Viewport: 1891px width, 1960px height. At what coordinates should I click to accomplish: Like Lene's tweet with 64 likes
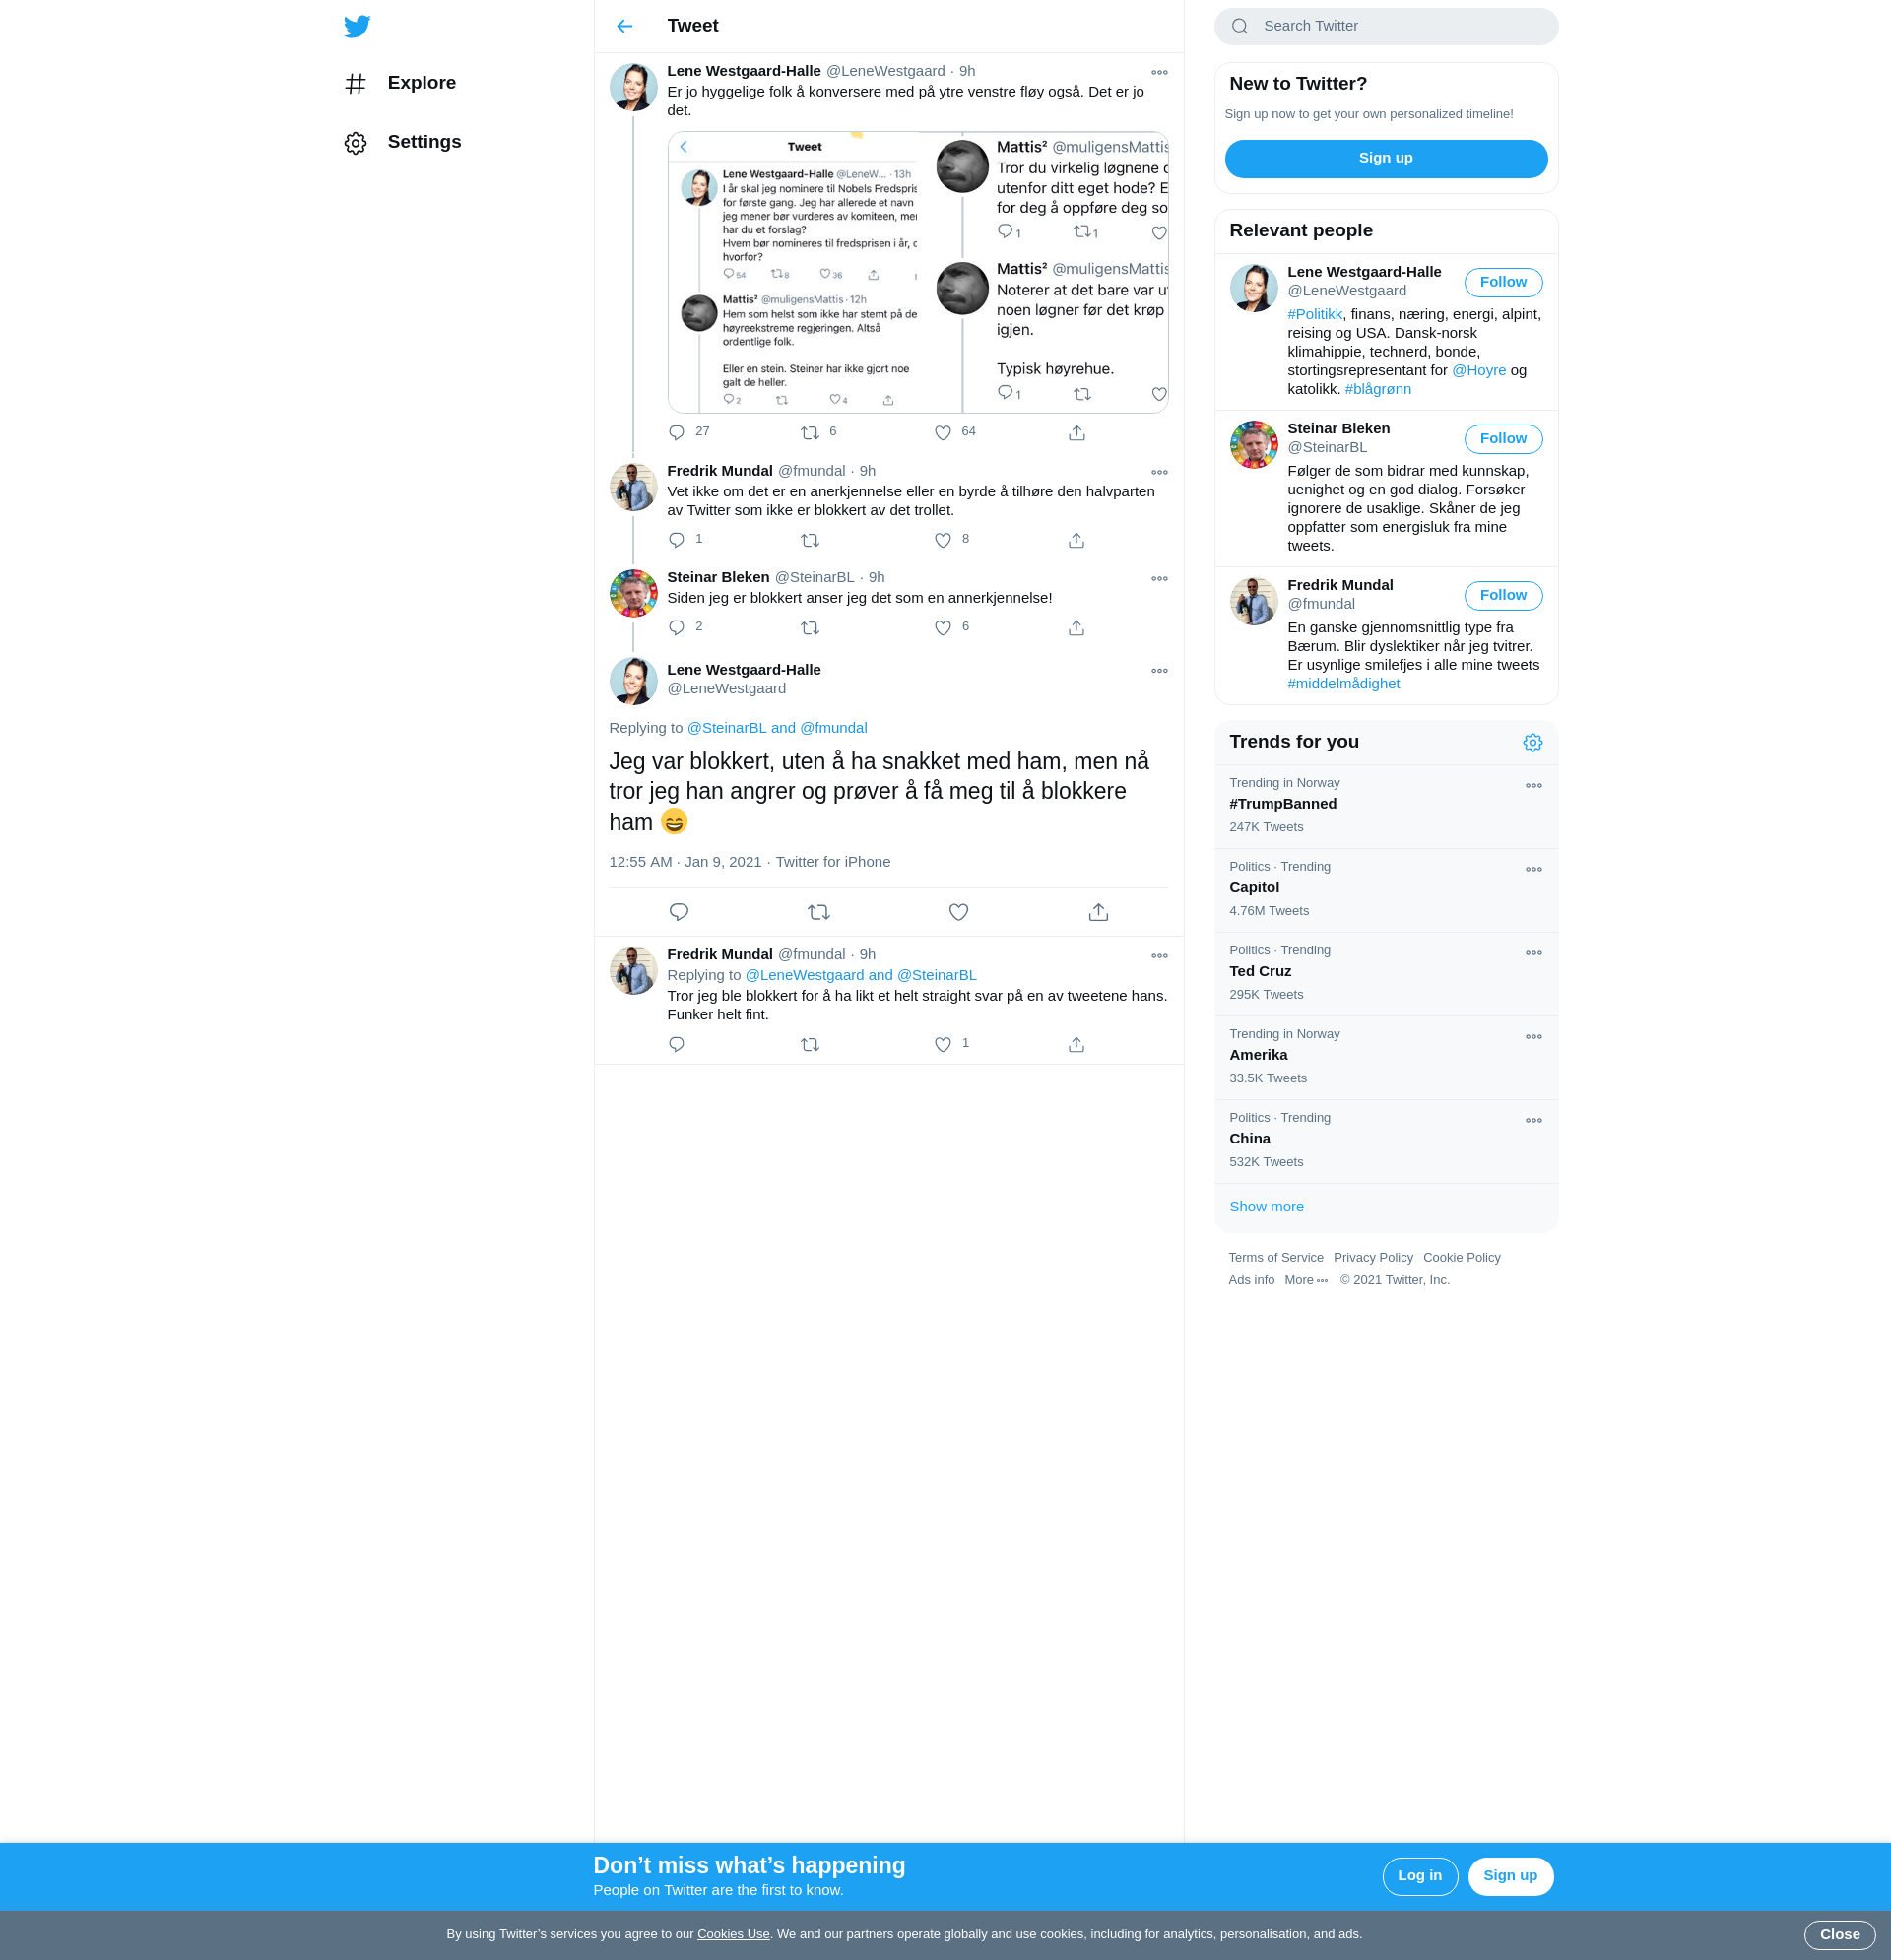pos(943,433)
